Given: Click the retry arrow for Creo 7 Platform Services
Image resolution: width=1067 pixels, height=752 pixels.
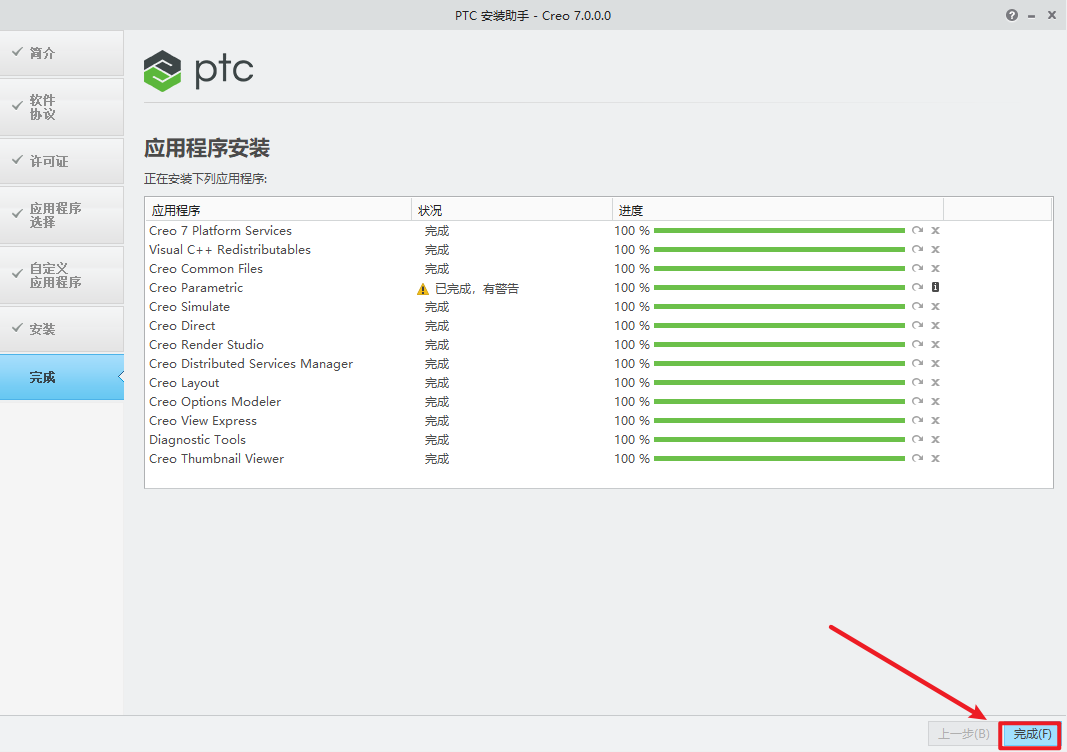Looking at the screenshot, I should click(917, 231).
